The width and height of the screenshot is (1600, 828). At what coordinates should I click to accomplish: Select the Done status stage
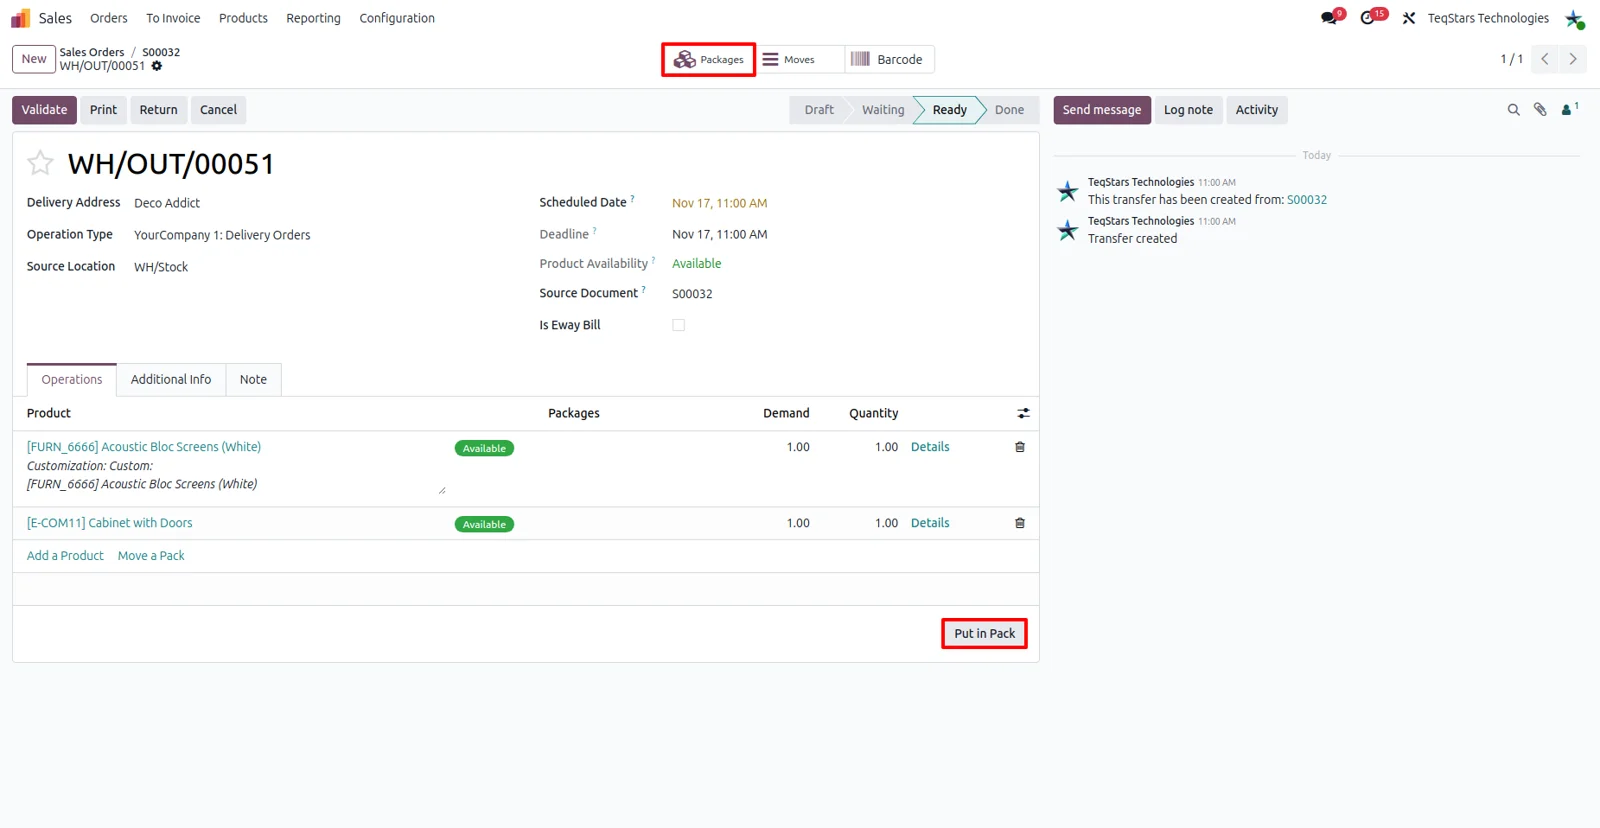pyautogui.click(x=1009, y=110)
